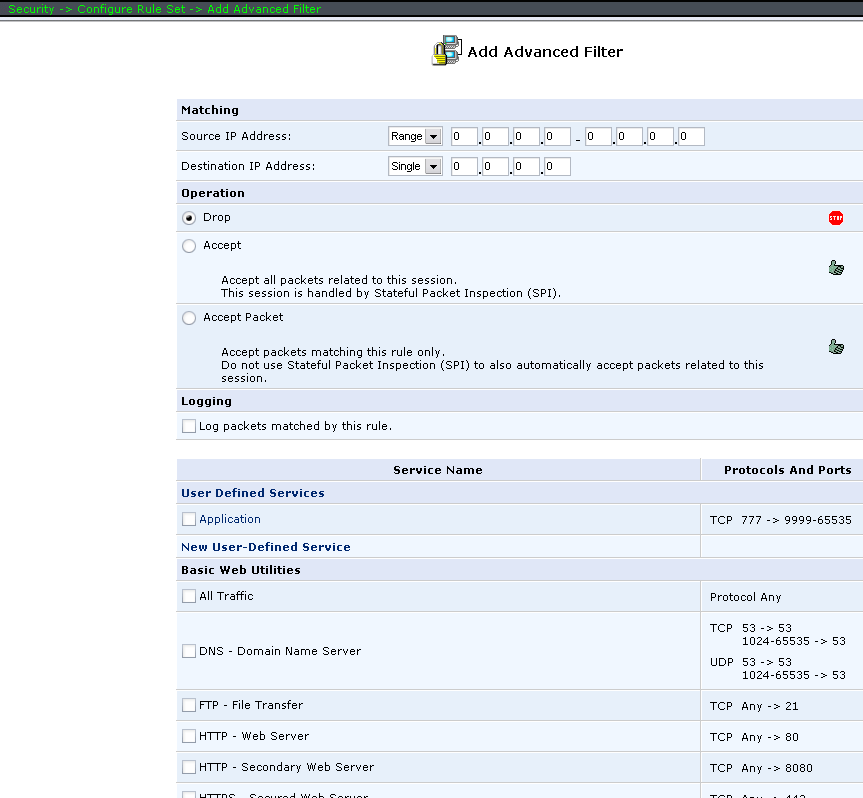This screenshot has height=798, width=863.
Task: Open the Application service link
Action: pyautogui.click(x=230, y=519)
